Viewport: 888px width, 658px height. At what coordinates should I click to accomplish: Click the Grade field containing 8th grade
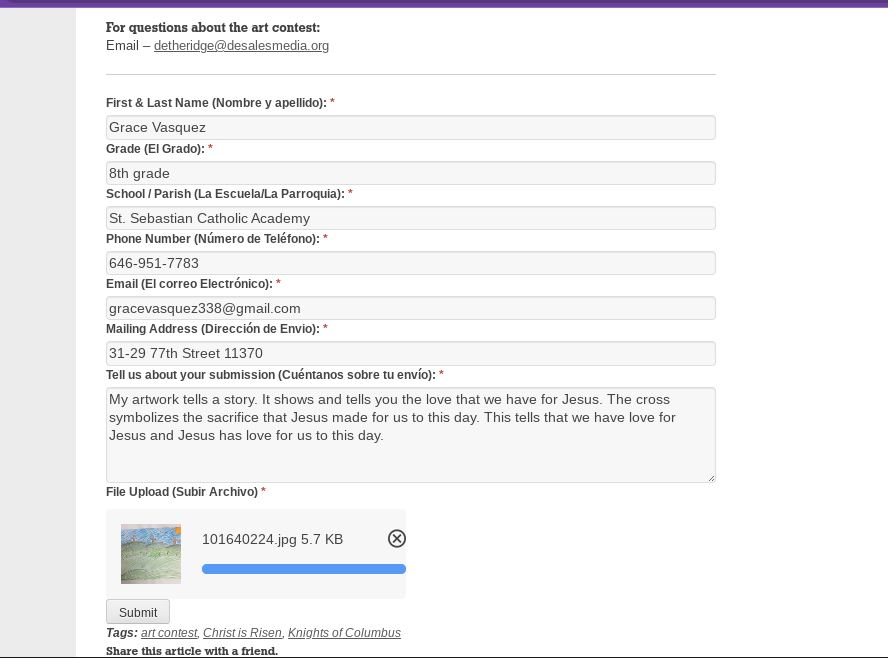[410, 173]
